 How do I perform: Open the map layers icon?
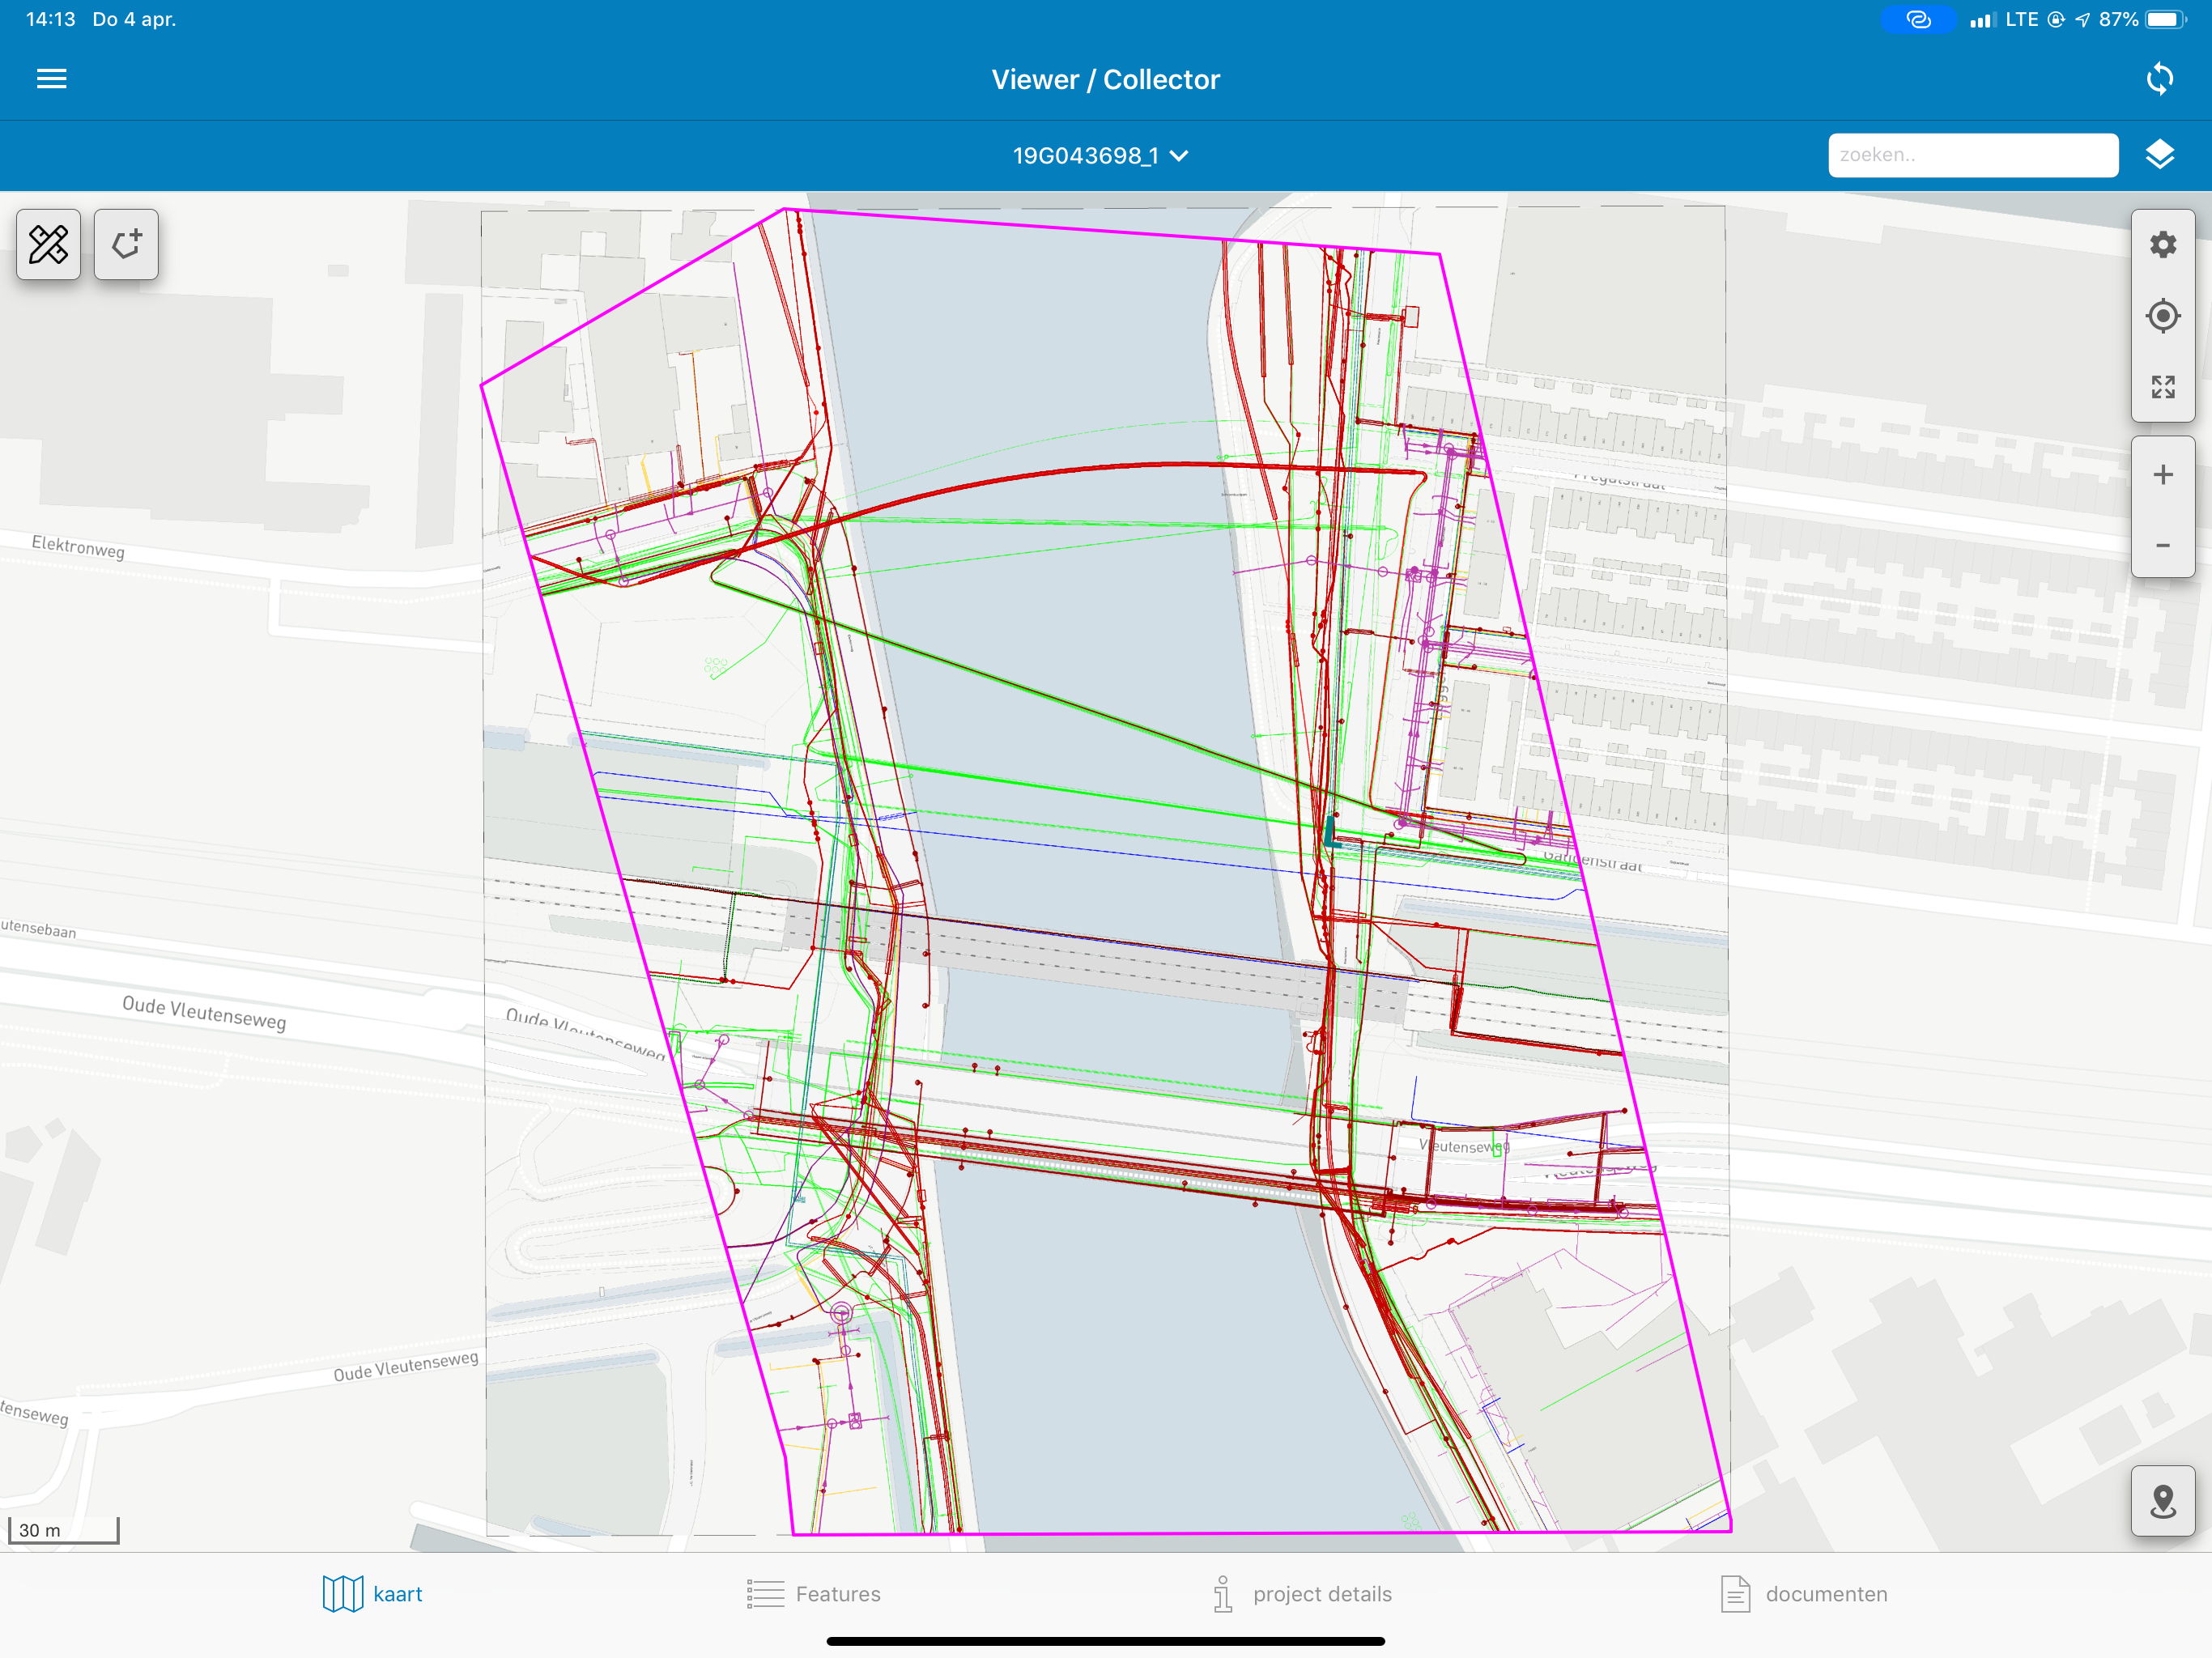click(x=2159, y=155)
